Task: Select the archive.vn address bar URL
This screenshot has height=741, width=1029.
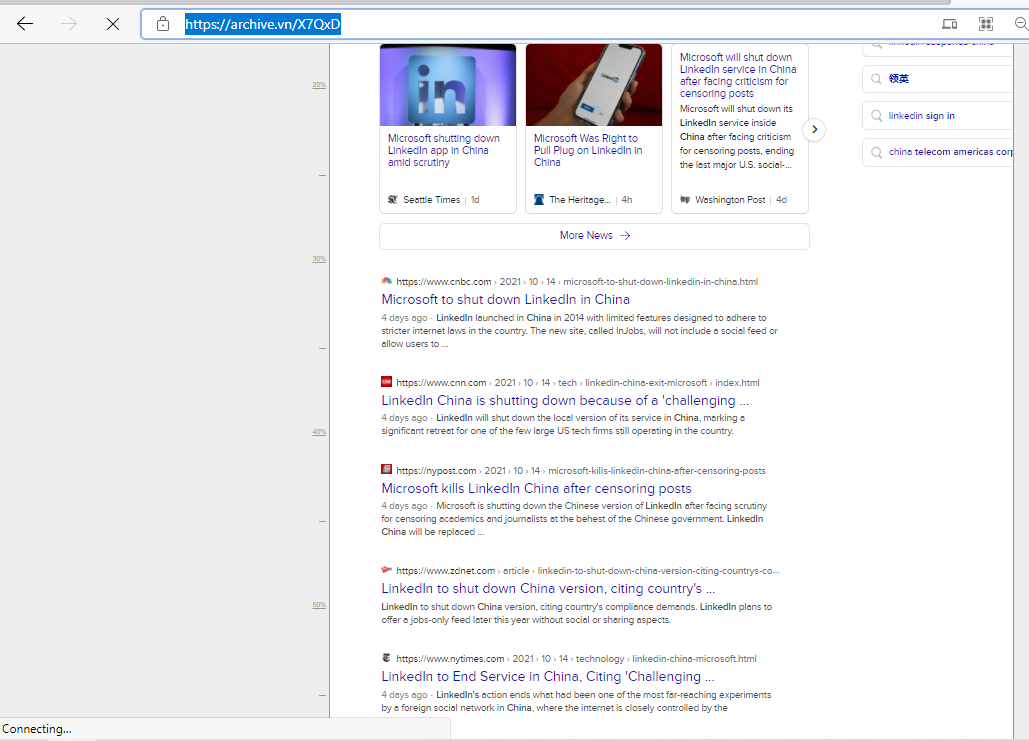Action: tap(262, 24)
